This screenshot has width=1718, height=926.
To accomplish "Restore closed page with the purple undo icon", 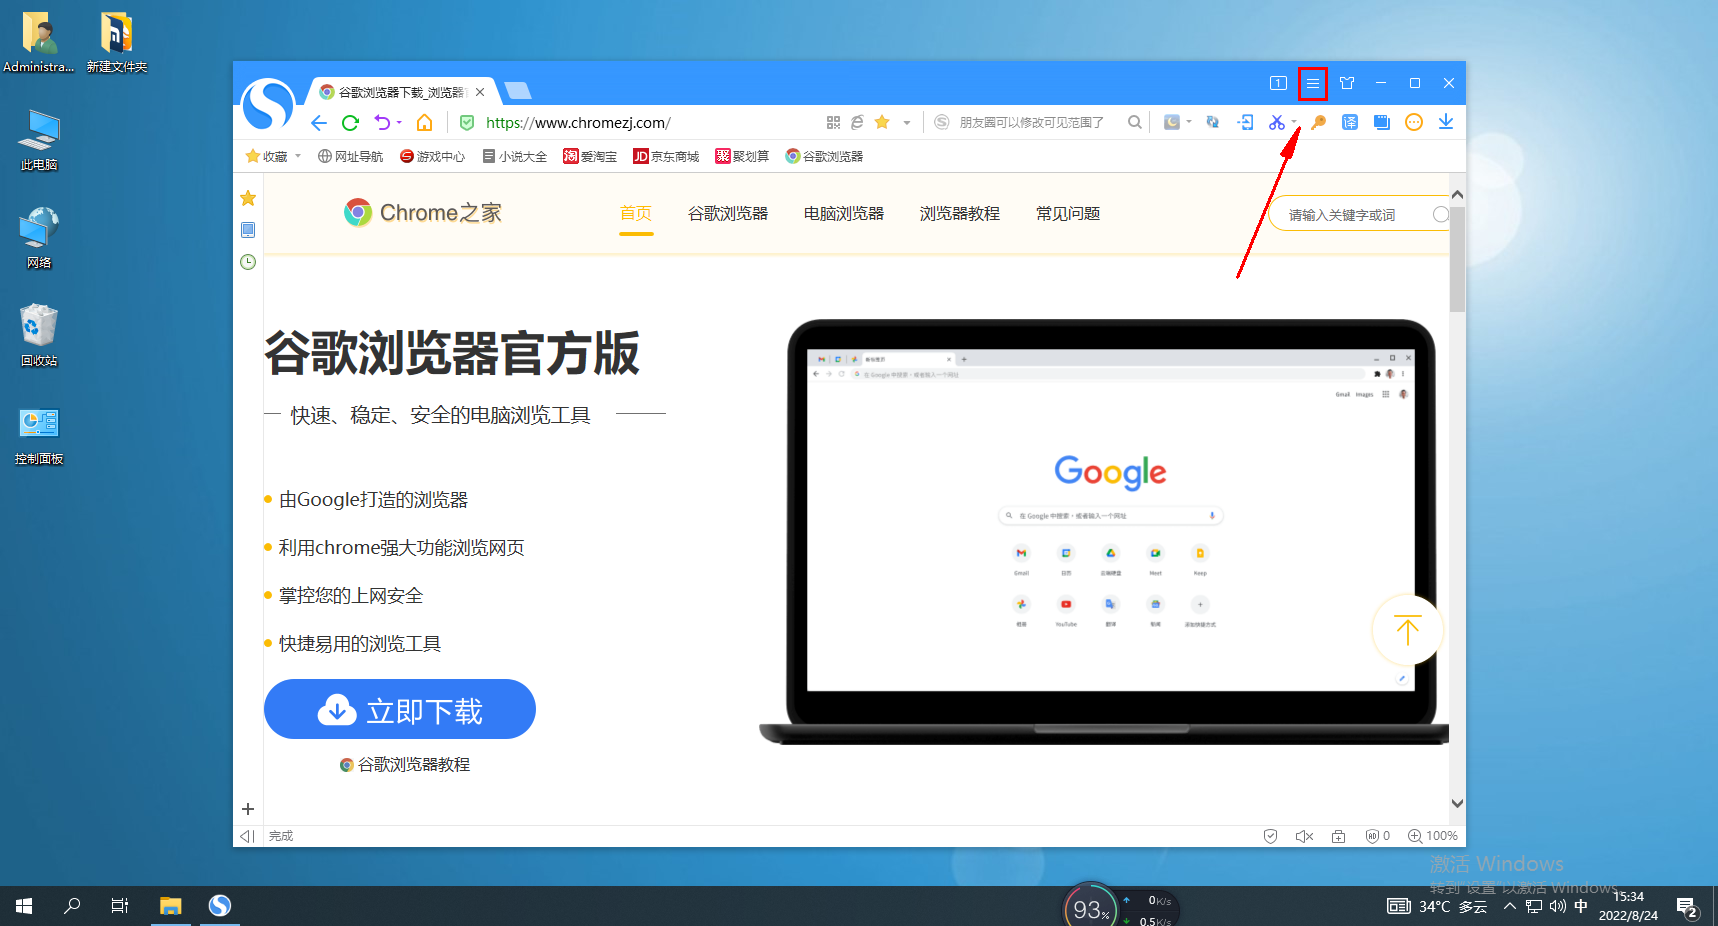I will [x=382, y=123].
